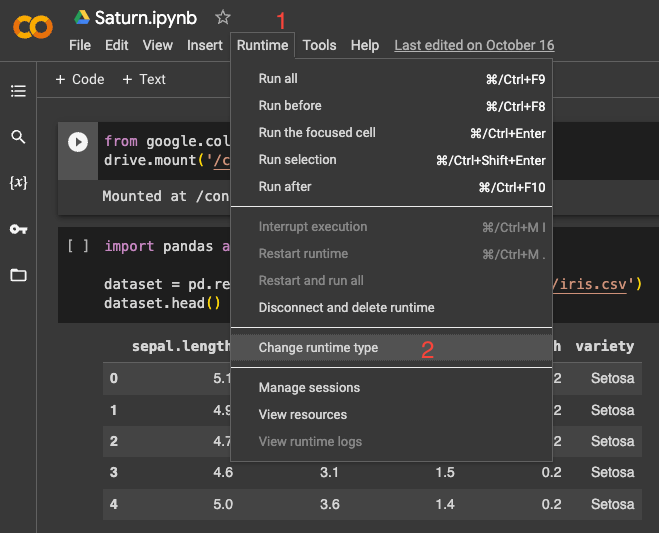
Task: Run the drive mount cell
Action: tap(77, 142)
